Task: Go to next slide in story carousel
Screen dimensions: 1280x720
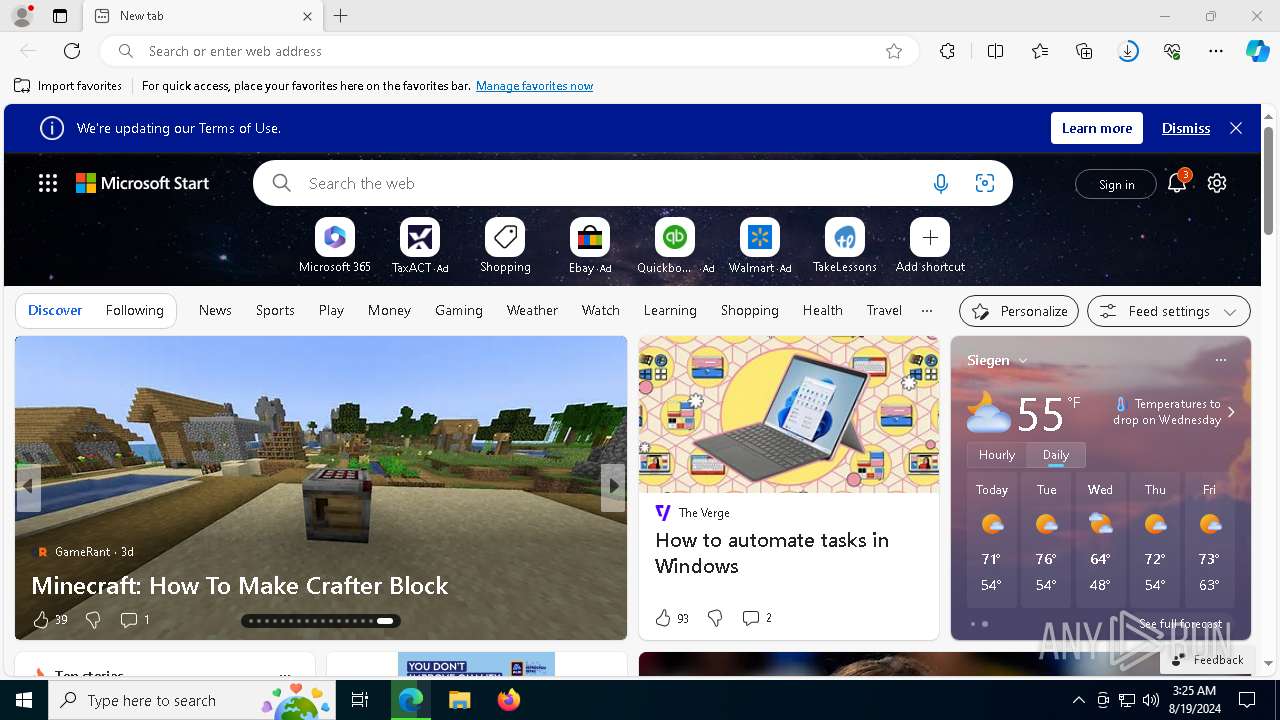Action: pyautogui.click(x=613, y=486)
